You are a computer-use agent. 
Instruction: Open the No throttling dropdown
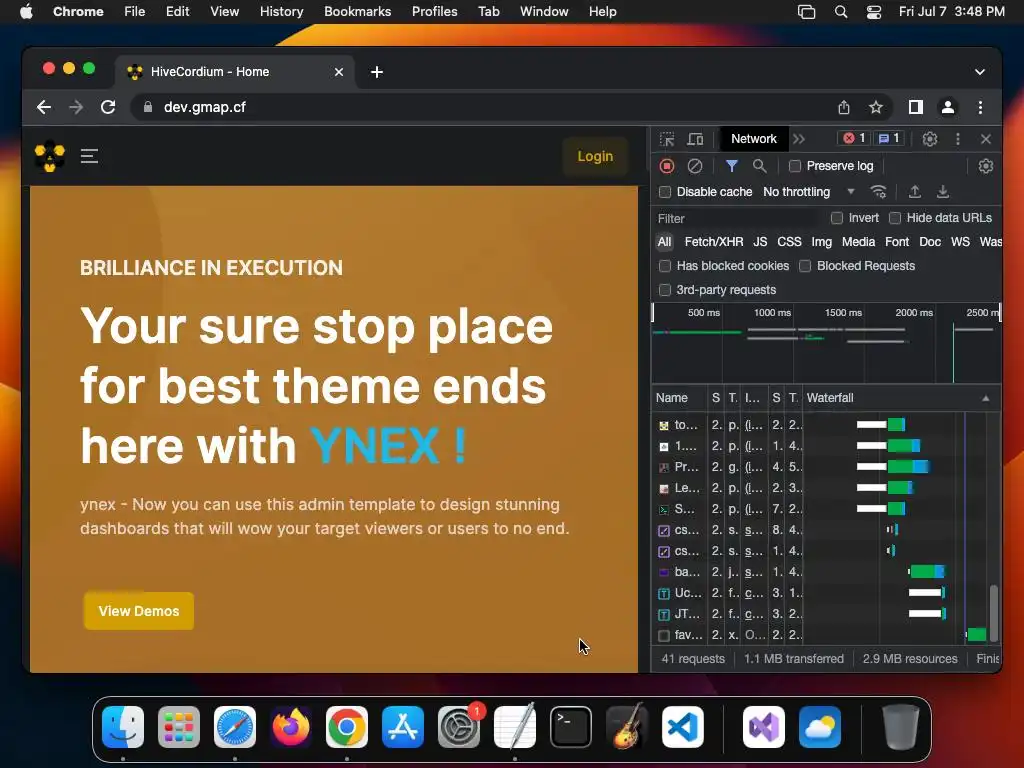point(808,191)
